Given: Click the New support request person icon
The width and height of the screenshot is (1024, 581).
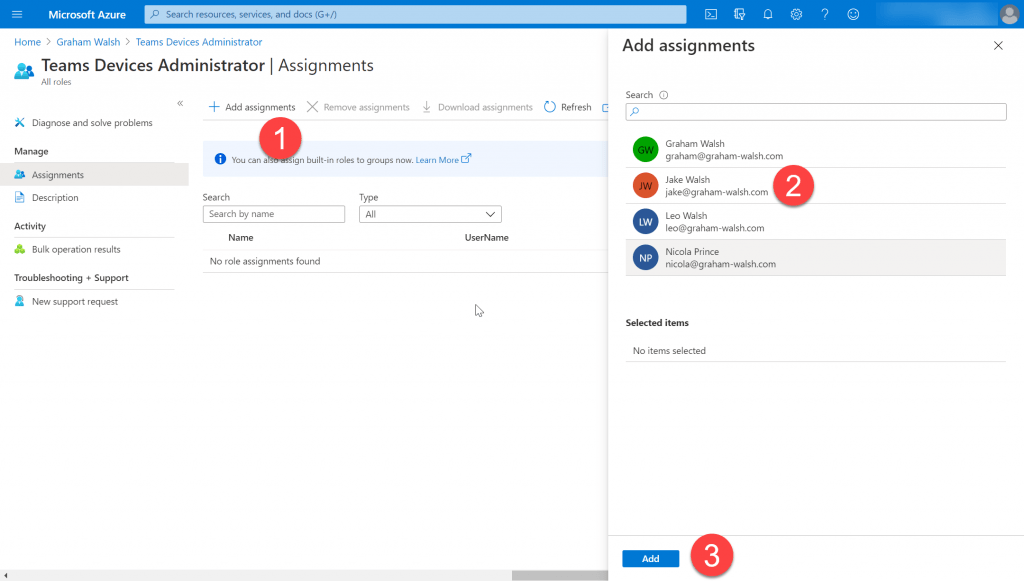Looking at the screenshot, I should click(20, 301).
